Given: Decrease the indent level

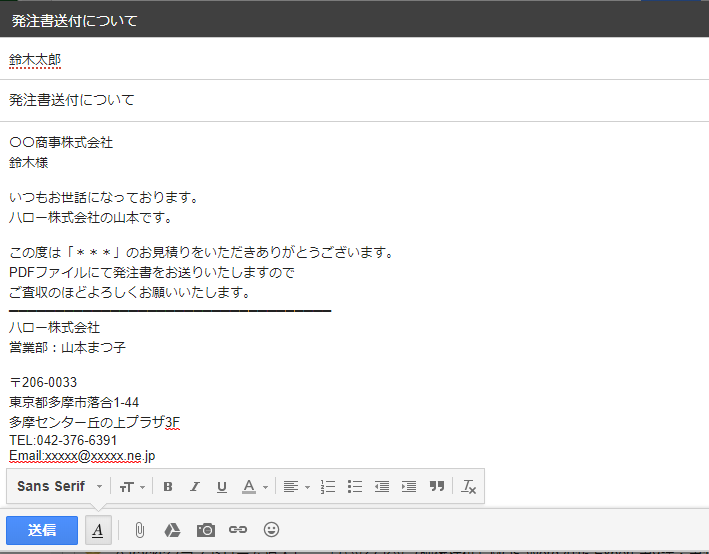Looking at the screenshot, I should point(381,487).
